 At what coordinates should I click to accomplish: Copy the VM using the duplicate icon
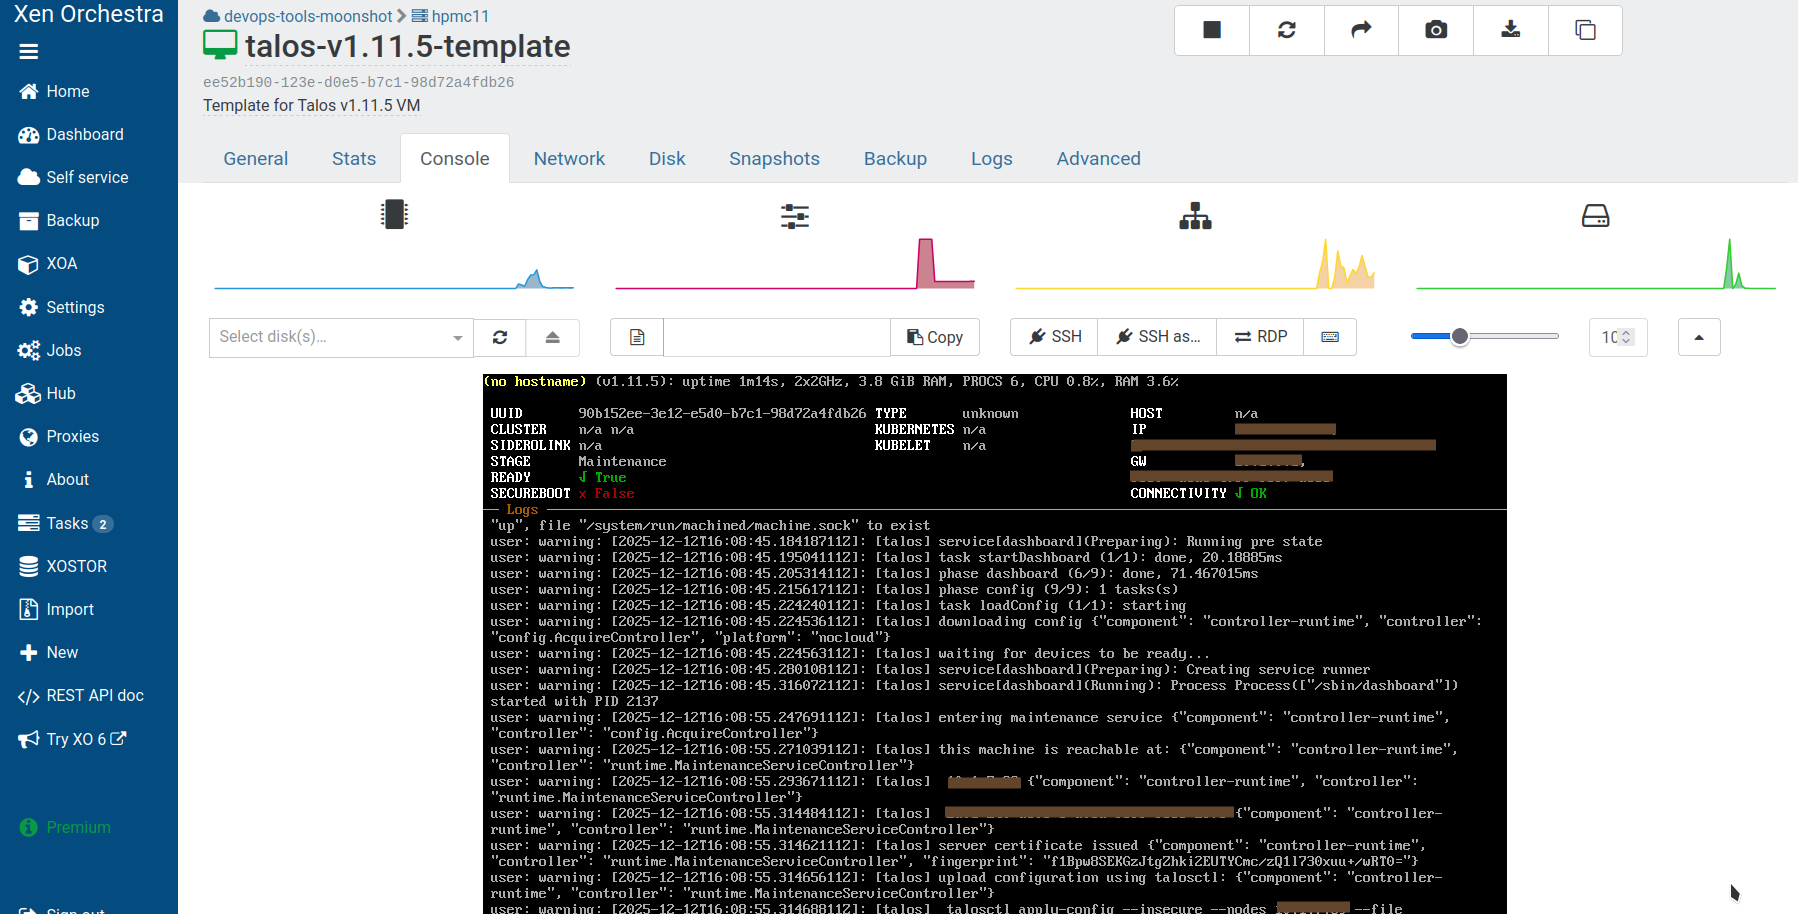tap(1585, 30)
